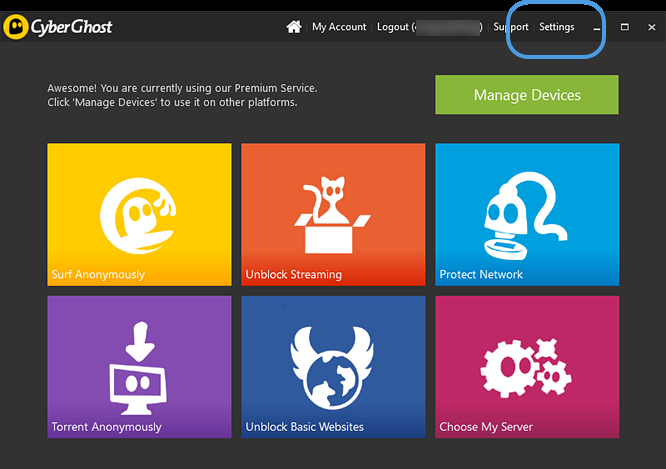Maximize the CyberGhost window

624,27
